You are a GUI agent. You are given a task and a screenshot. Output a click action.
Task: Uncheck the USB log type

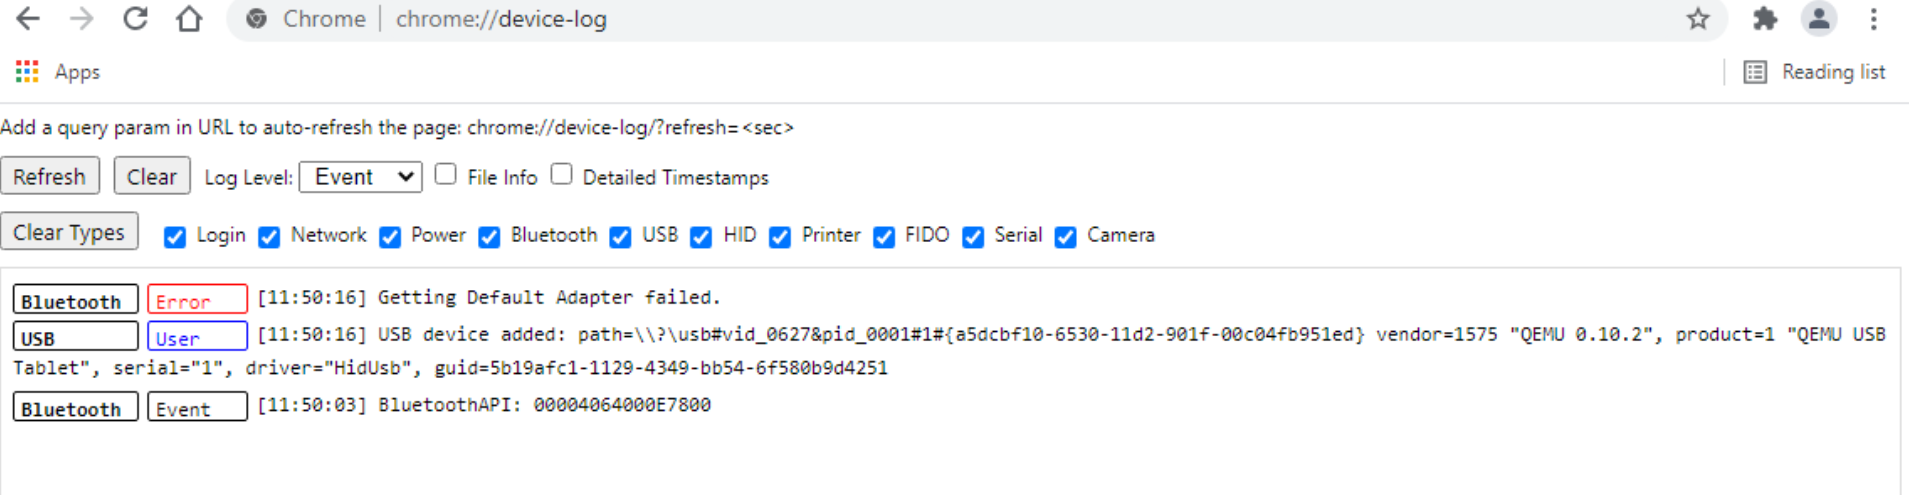(x=620, y=237)
